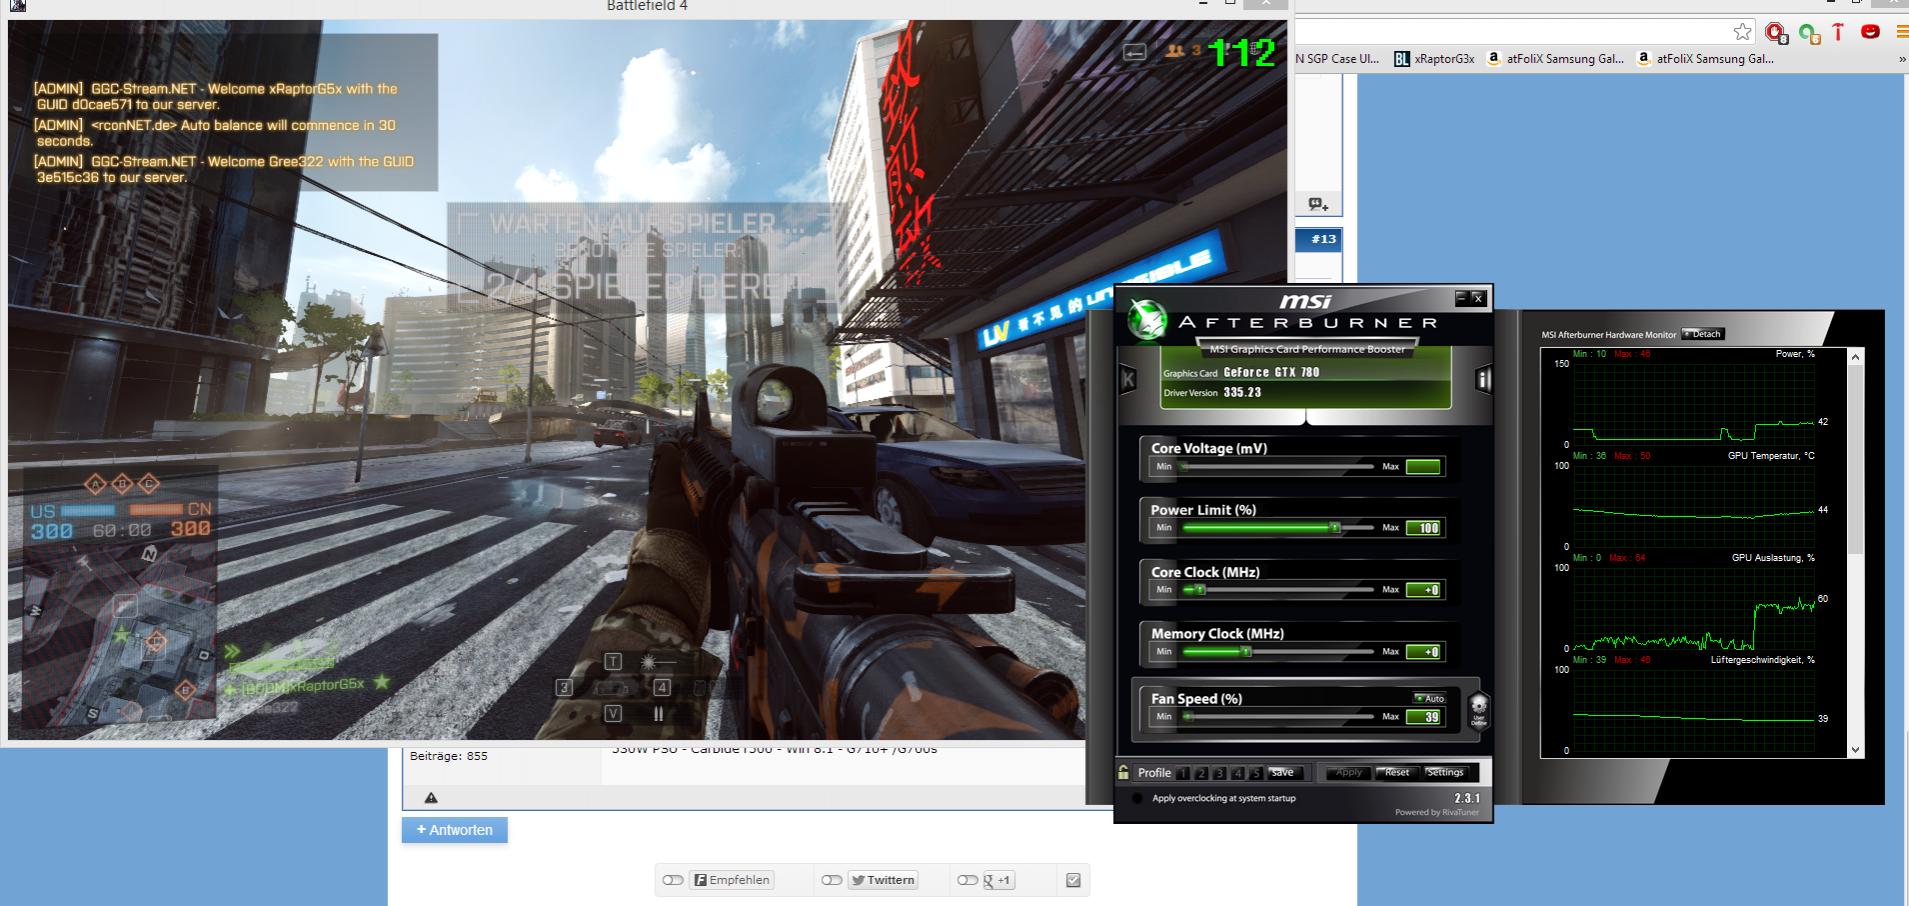Enable Apply overclocking at system startup
1909x906 pixels.
[1137, 798]
